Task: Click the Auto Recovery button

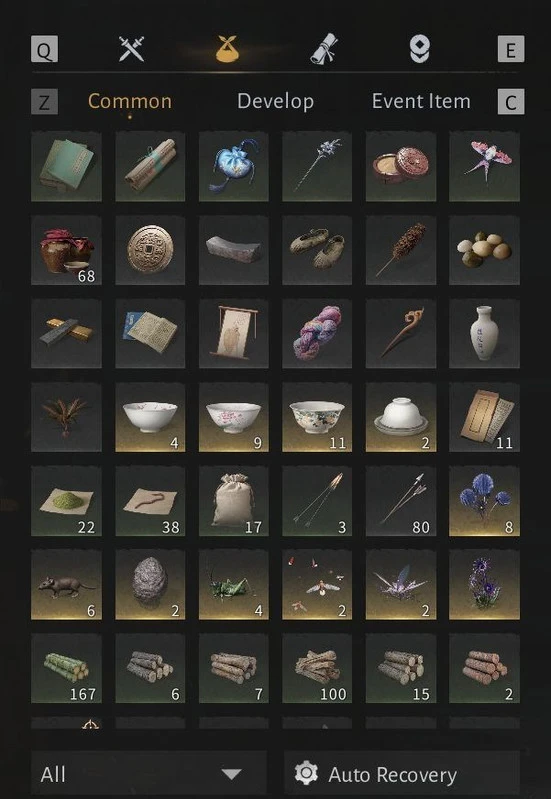Action: coord(402,774)
